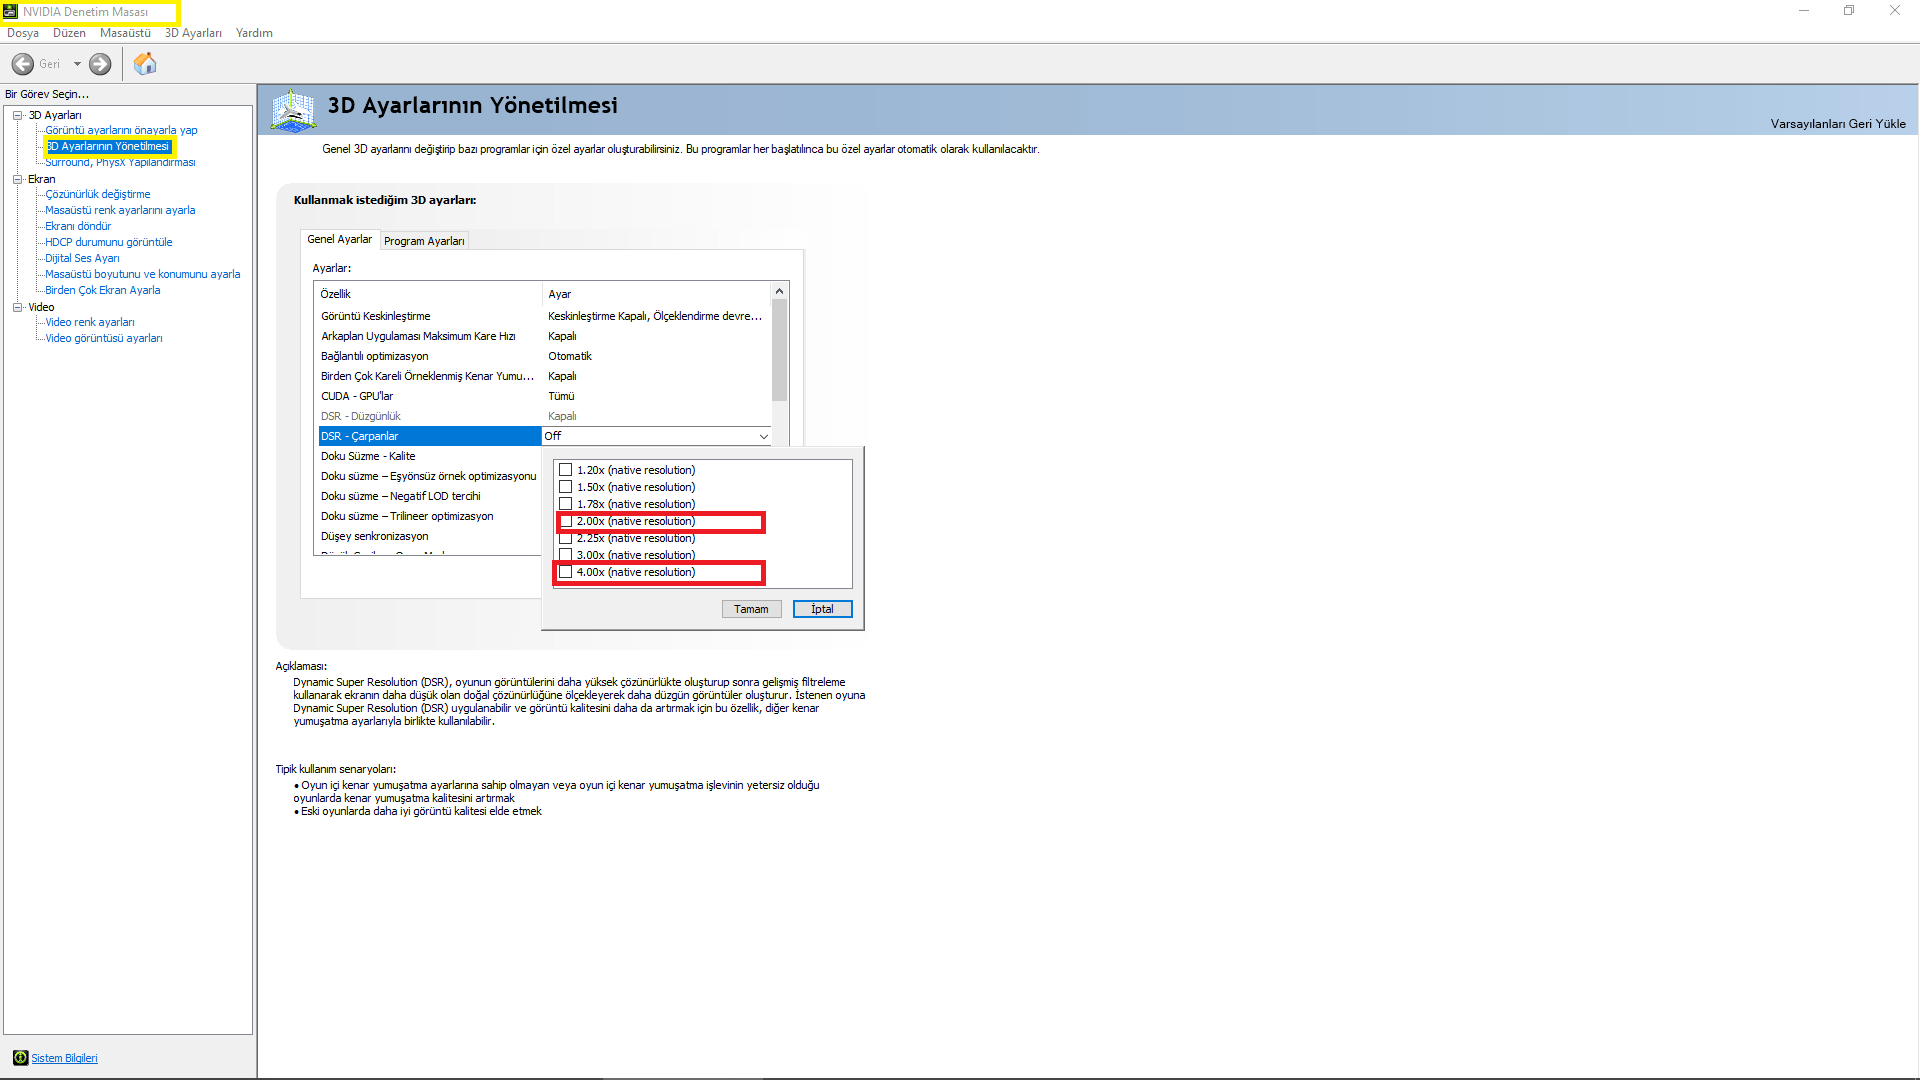
Task: Open the Sistem Bilgileri link
Action: click(x=64, y=1058)
